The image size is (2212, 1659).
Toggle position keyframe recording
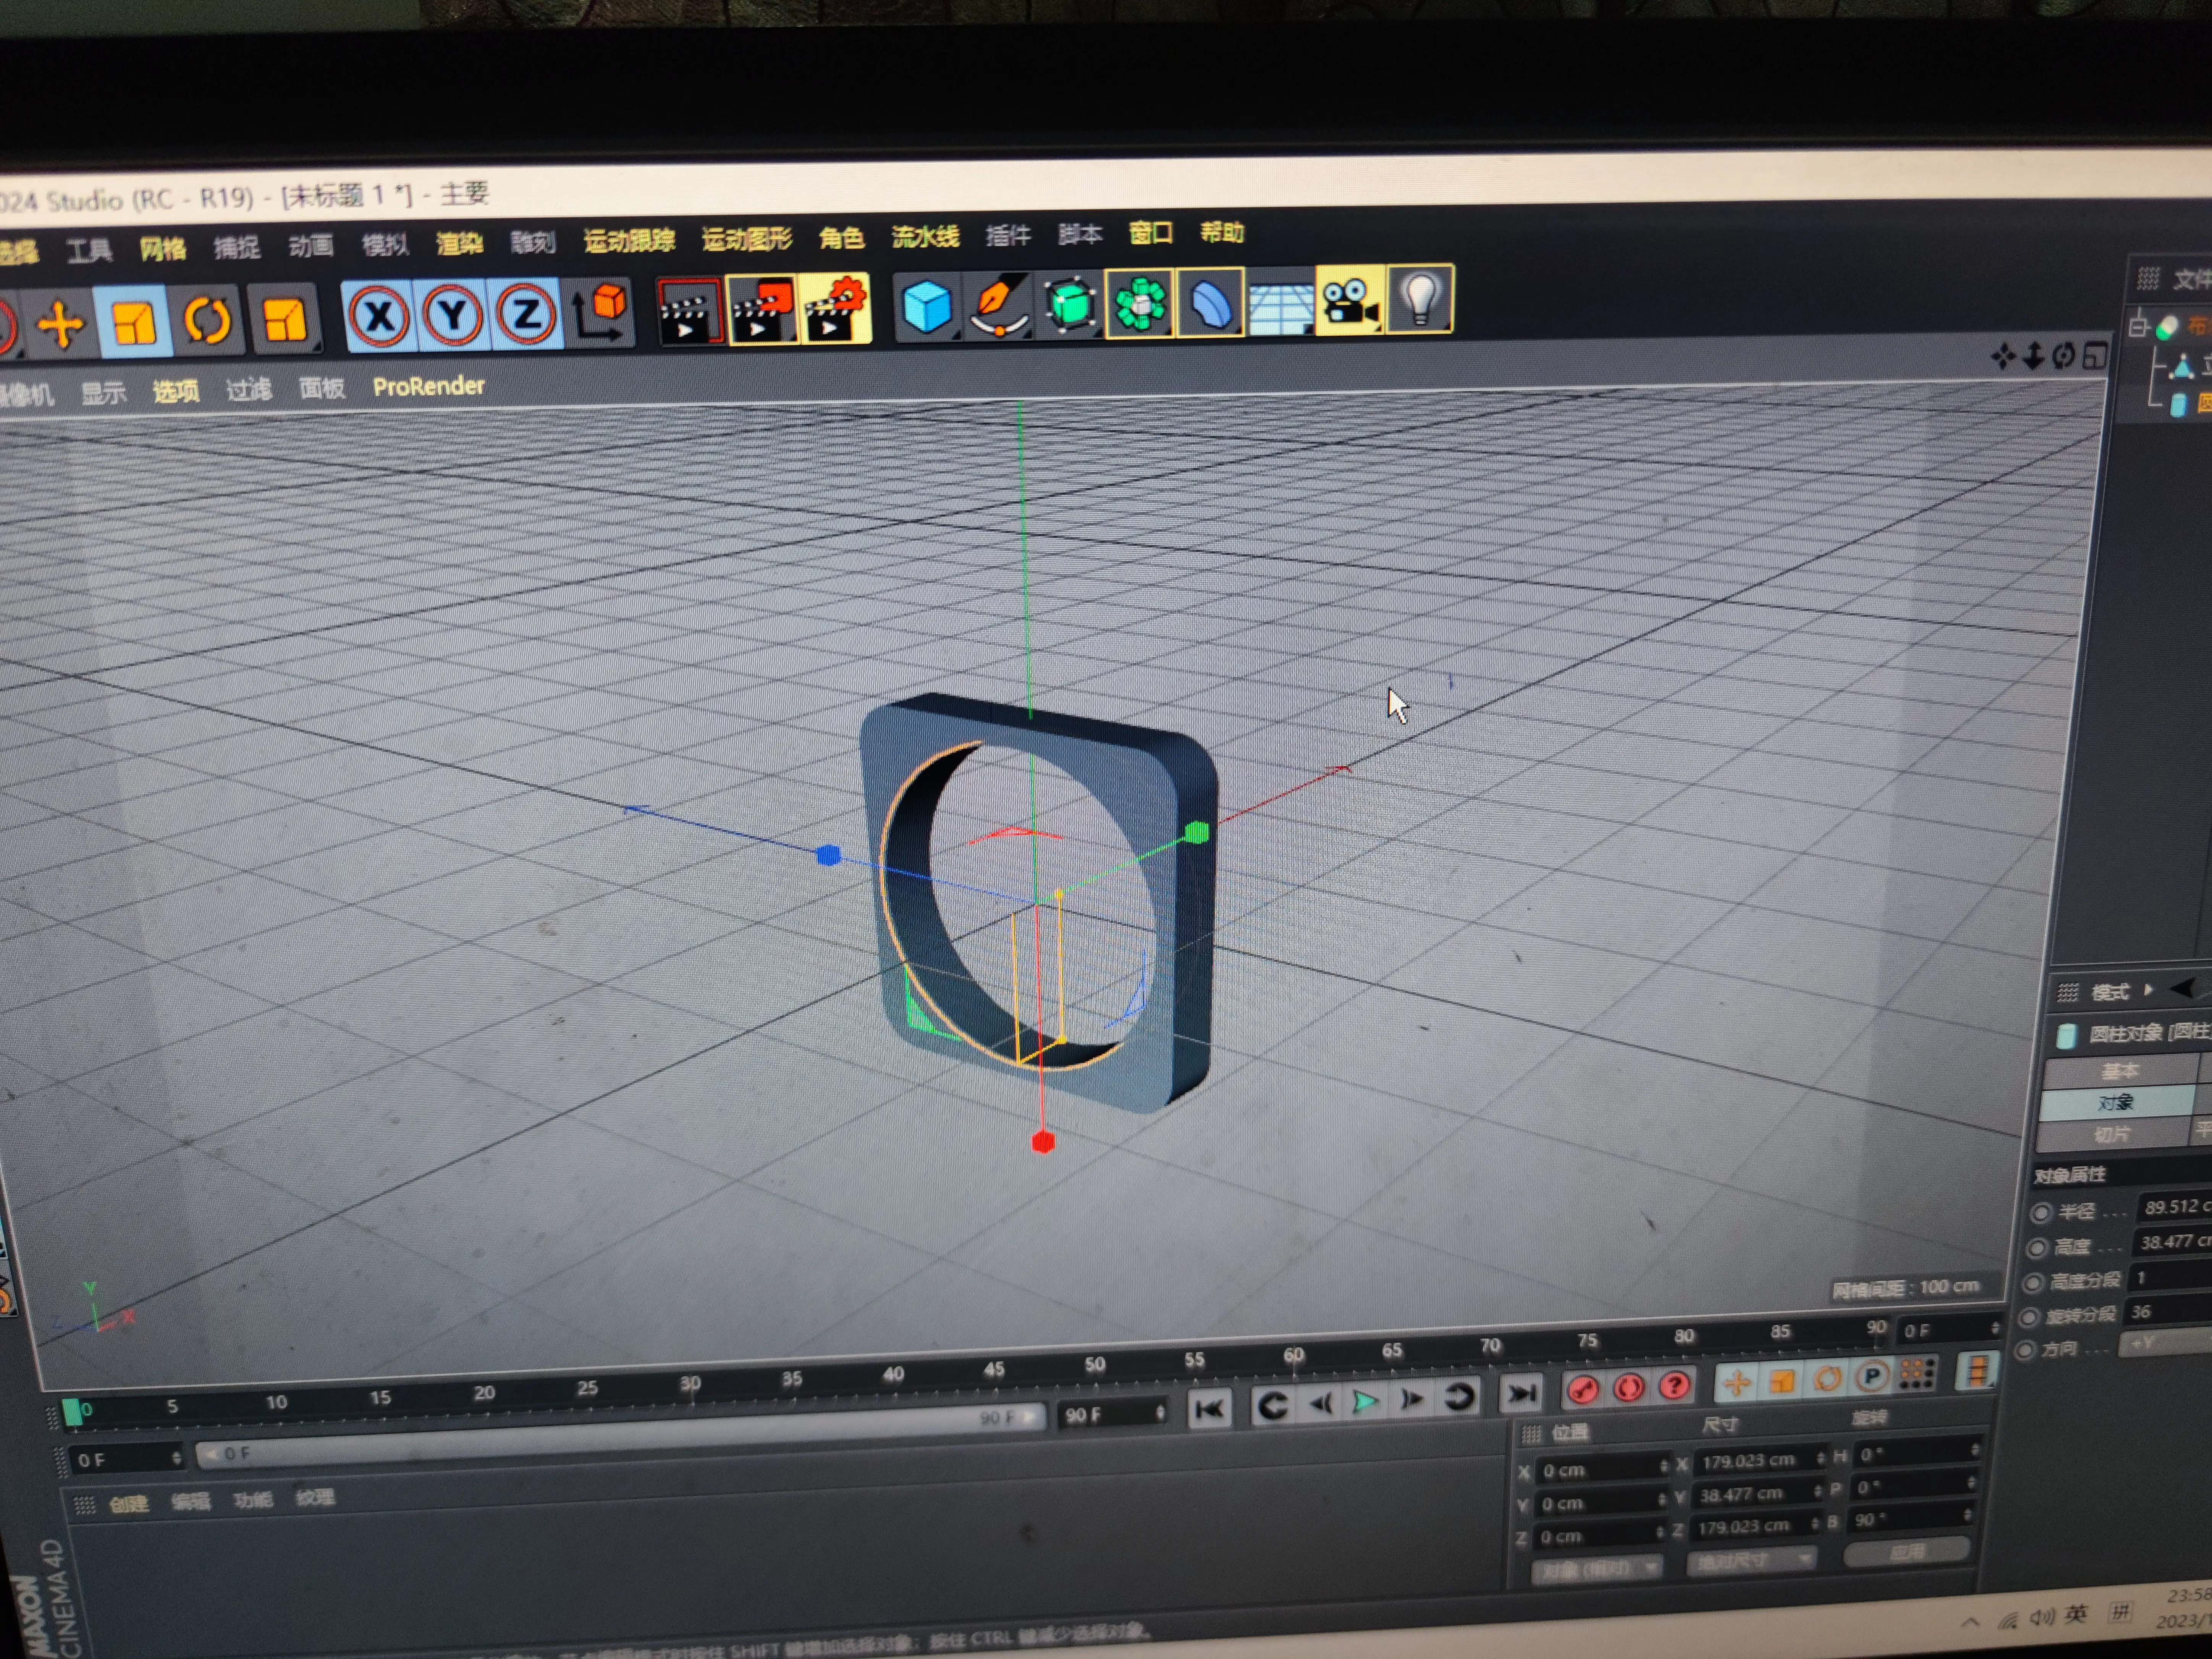tap(1737, 1383)
